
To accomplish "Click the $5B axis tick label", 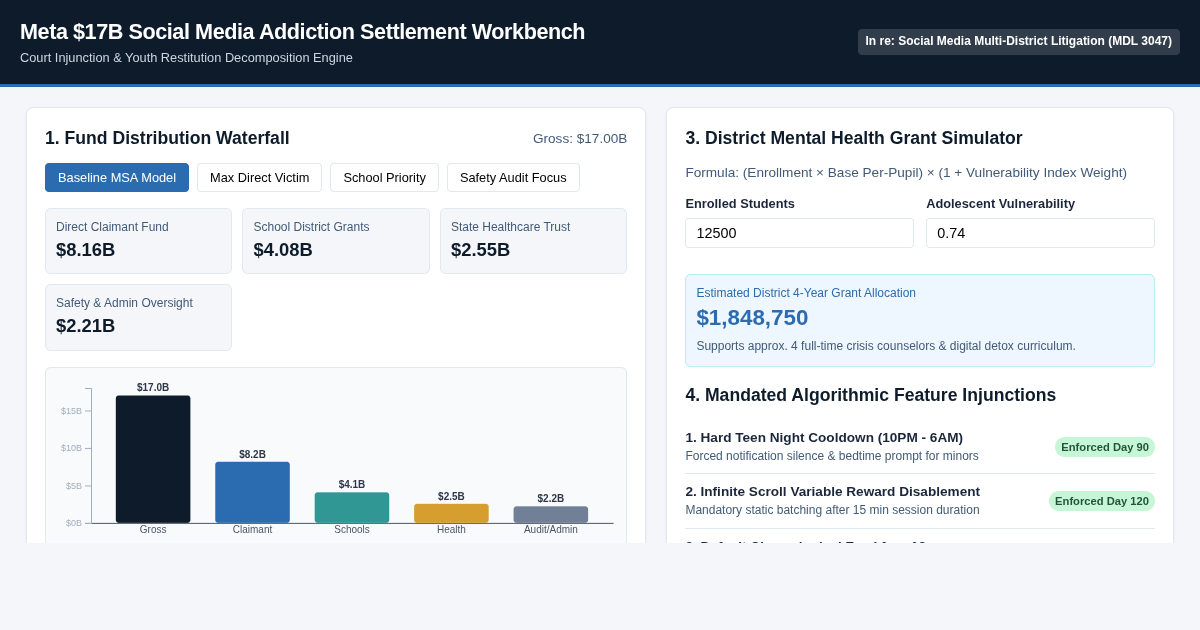I will coord(74,486).
